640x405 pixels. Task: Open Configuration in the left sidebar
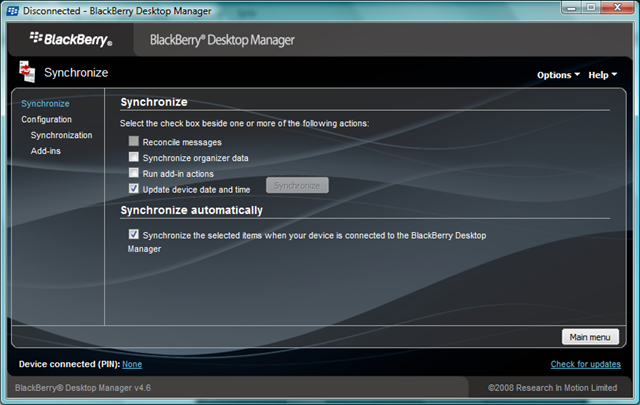[x=47, y=119]
